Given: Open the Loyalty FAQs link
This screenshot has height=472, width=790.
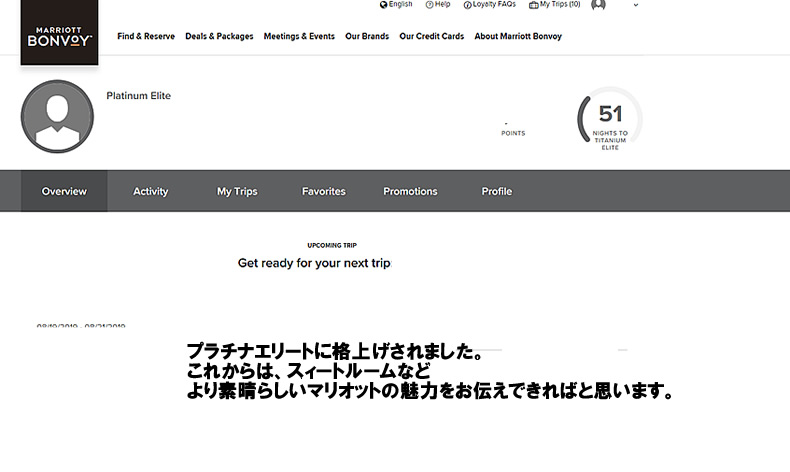Looking at the screenshot, I should pyautogui.click(x=494, y=4).
